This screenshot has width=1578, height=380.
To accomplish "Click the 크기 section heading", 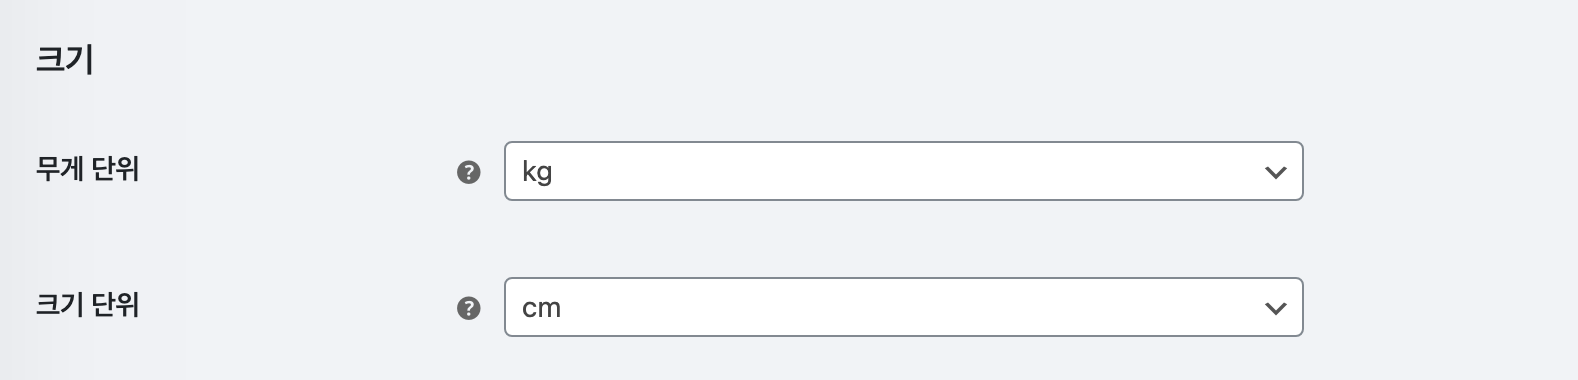I will [64, 59].
